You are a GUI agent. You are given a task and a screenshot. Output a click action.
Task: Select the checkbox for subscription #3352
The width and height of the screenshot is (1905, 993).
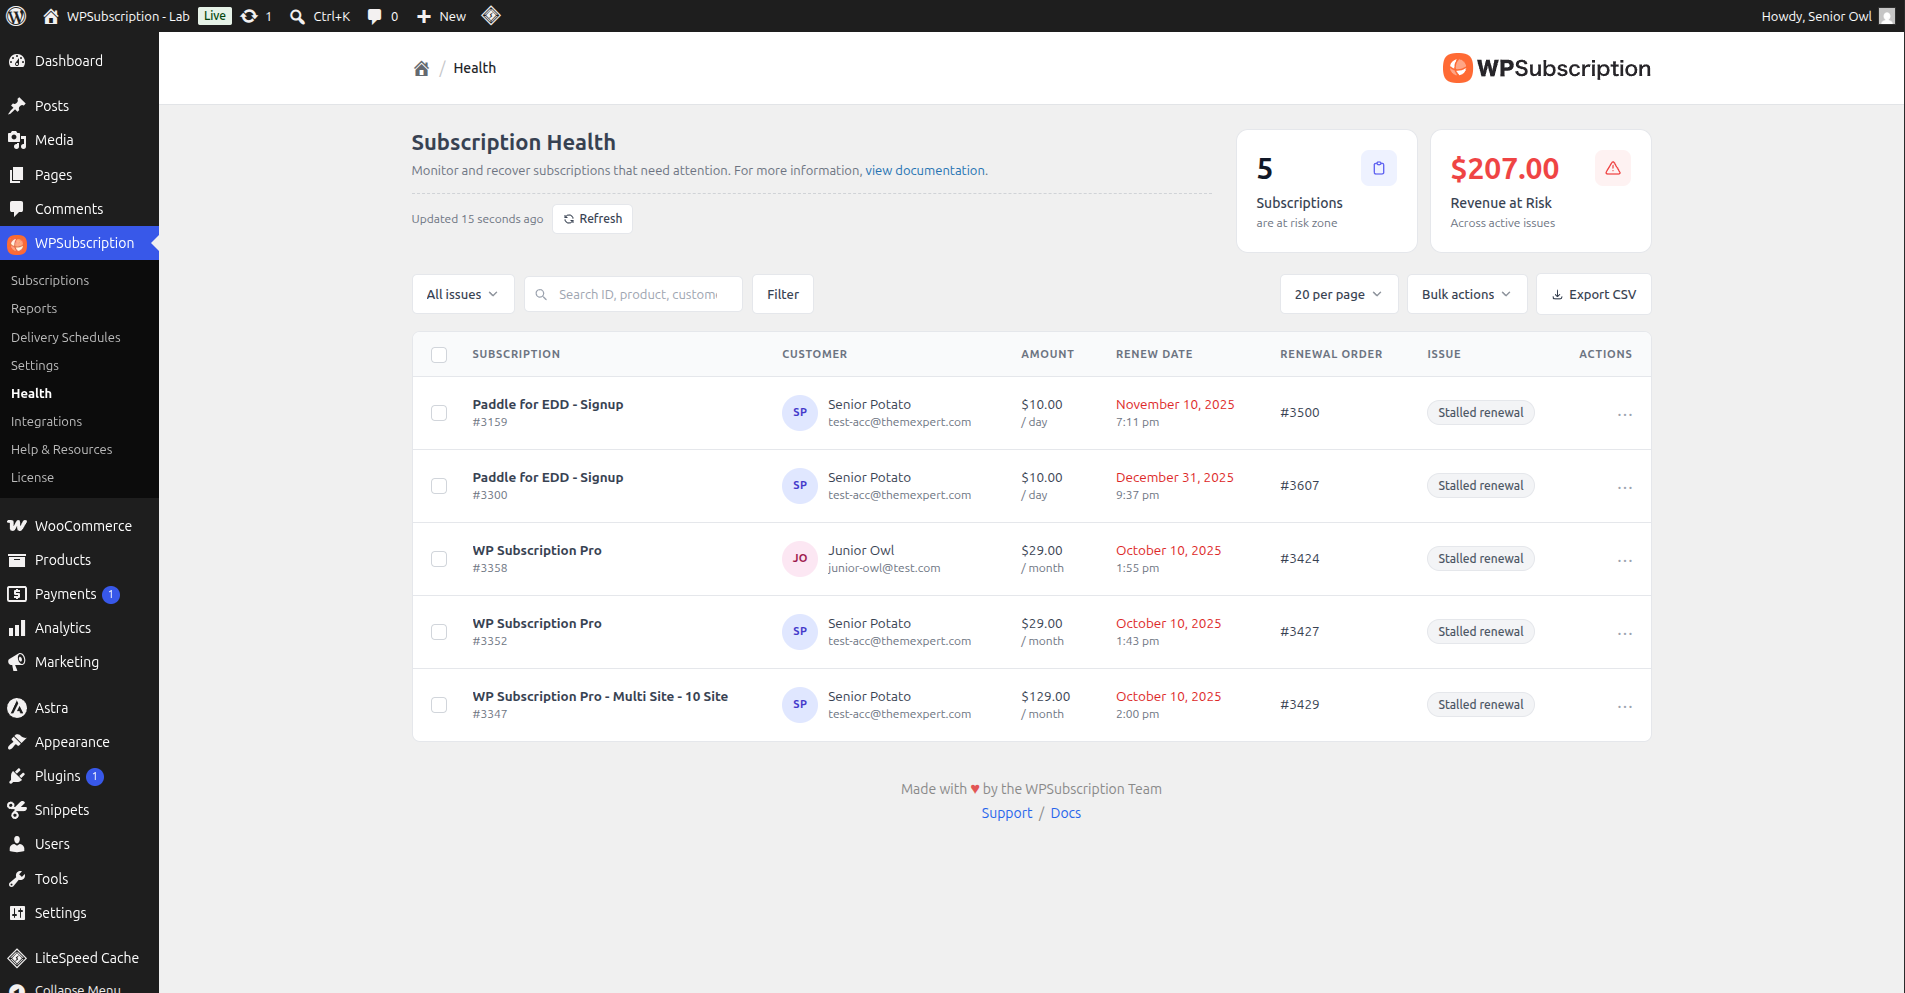point(439,632)
